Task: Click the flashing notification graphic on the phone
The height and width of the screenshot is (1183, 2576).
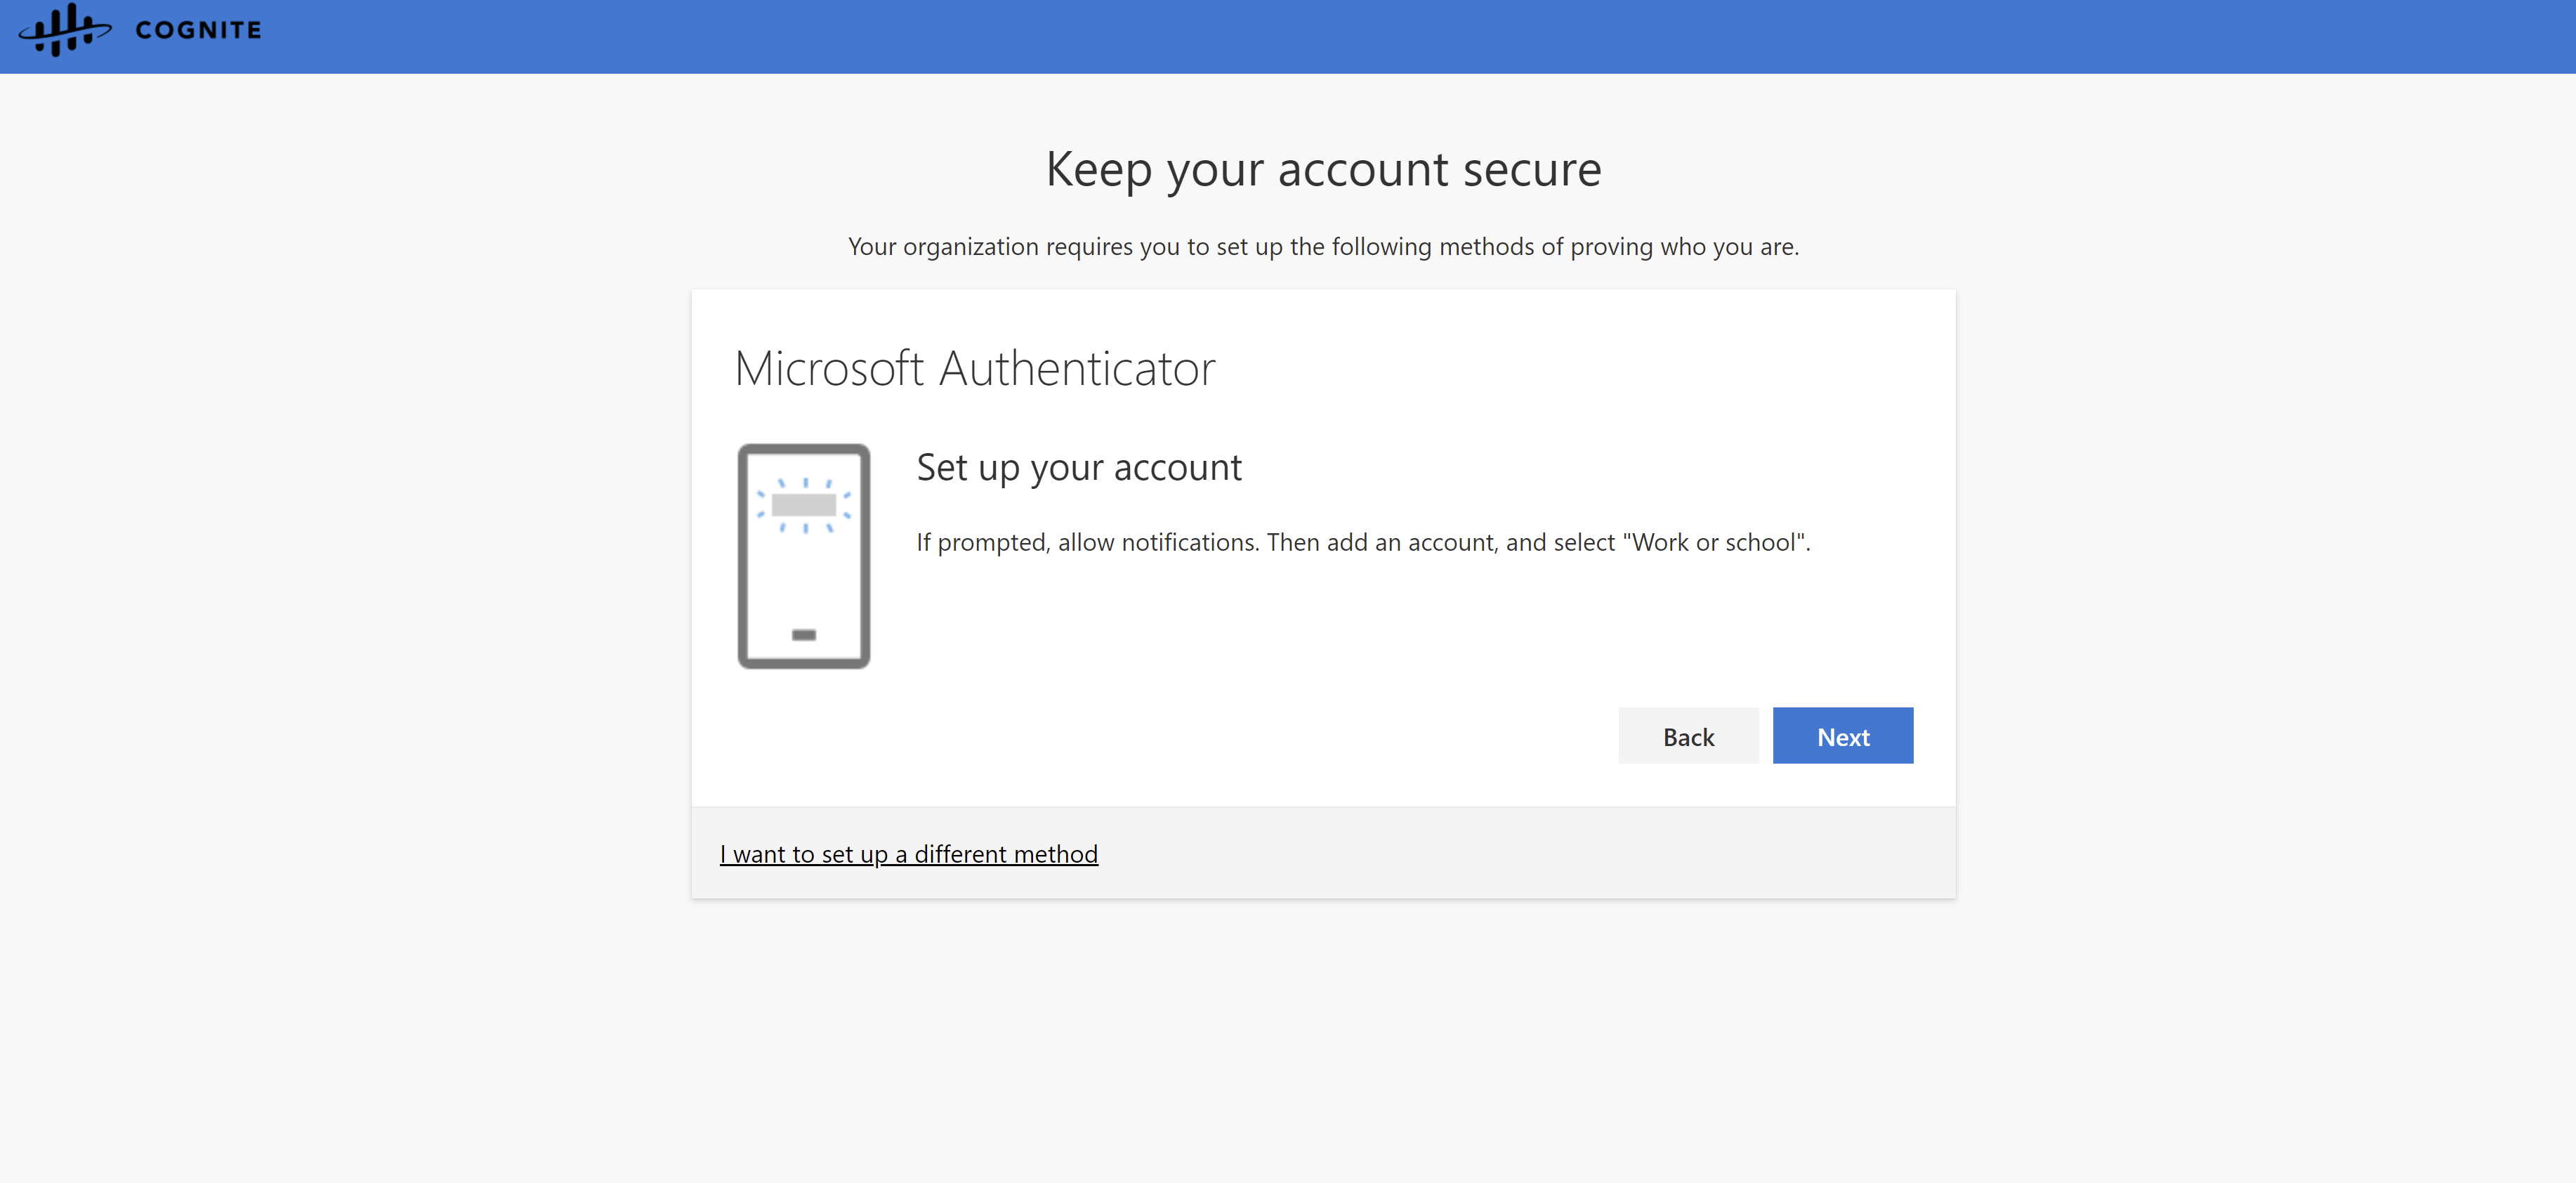Action: coord(803,505)
